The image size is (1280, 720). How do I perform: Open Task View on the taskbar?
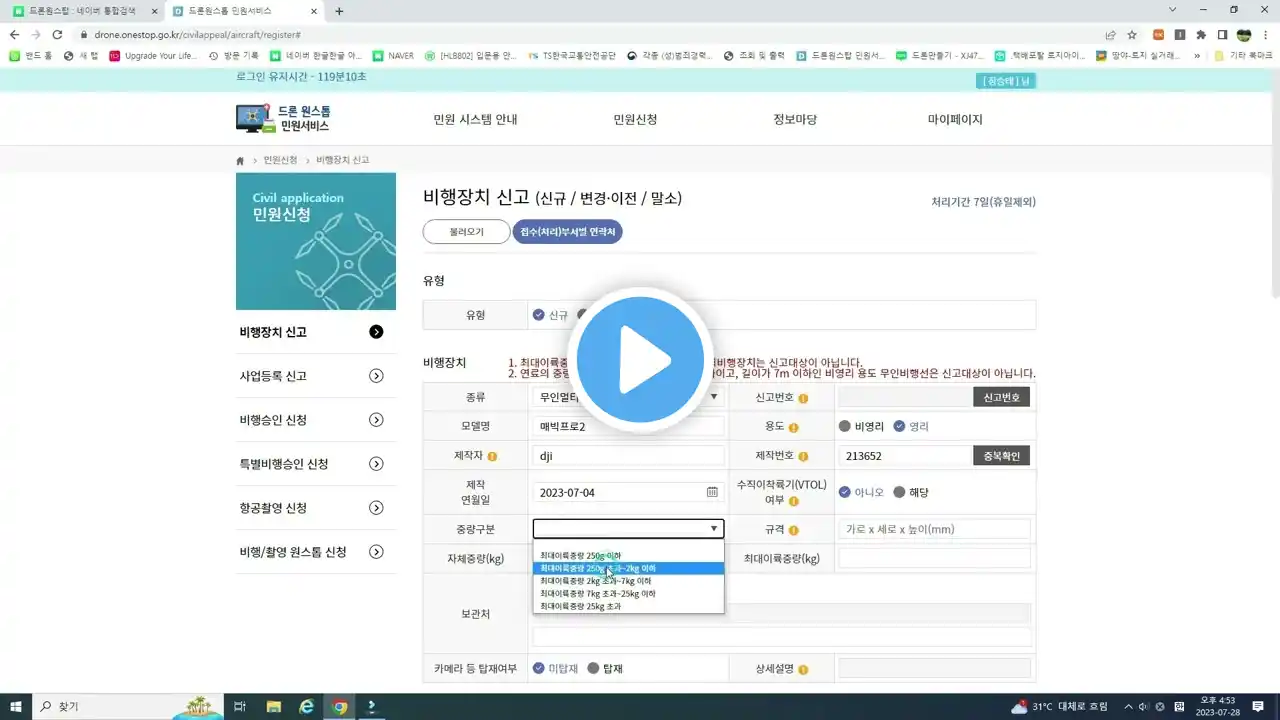pos(240,707)
